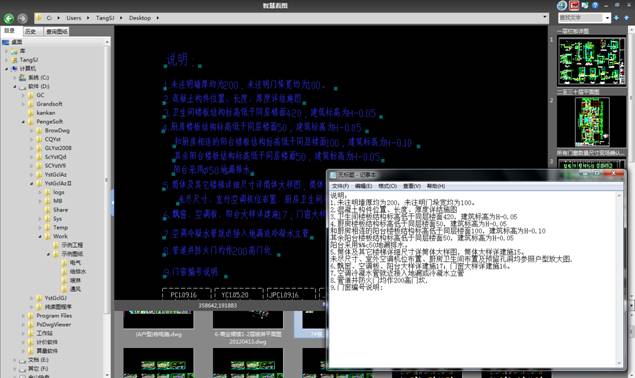Click the round blue icon beside the red one
Screen dimensions: 635x378
(x=562, y=5)
